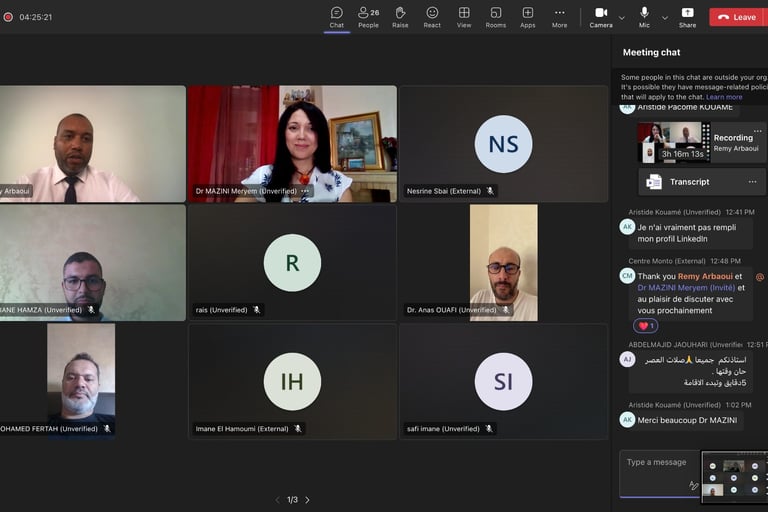Toggle the Mic mute
Viewport: 768px width, 512px height.
(644, 17)
